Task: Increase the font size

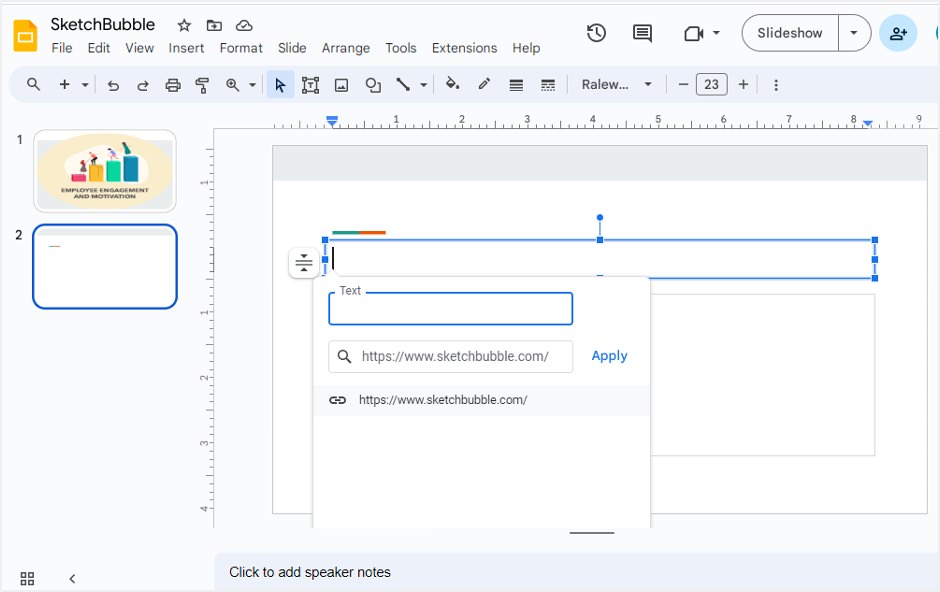Action: [x=743, y=84]
